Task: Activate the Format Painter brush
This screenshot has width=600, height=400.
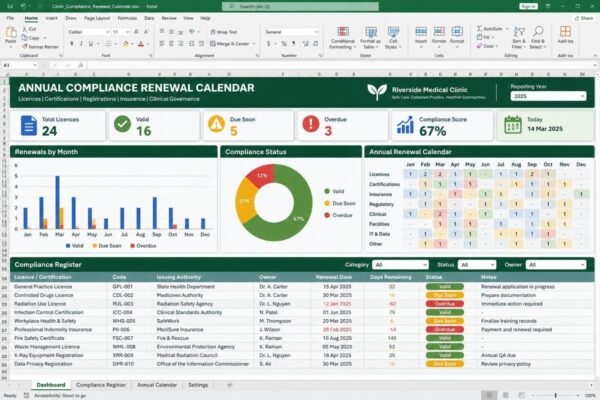Action: point(40,46)
